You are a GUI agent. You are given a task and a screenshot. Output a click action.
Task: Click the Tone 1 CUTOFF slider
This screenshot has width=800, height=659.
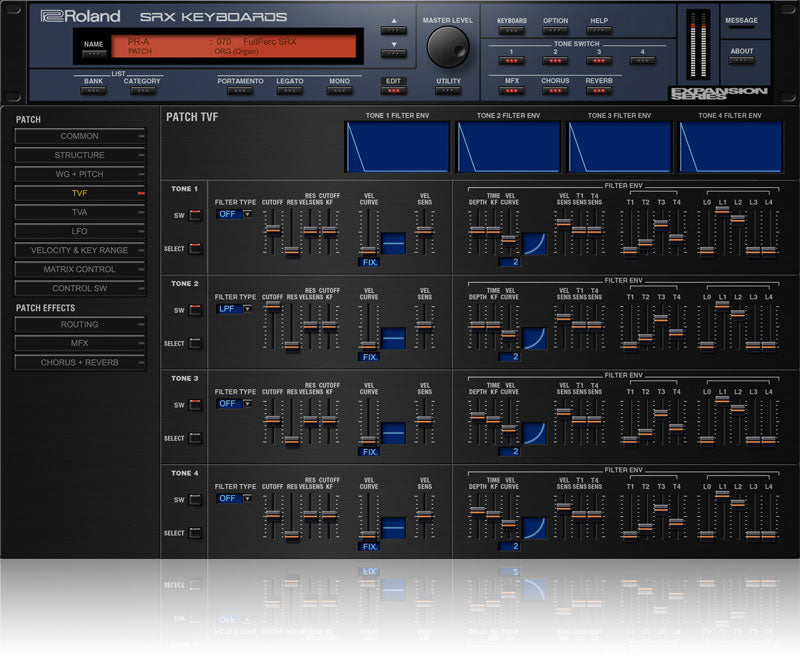[x=273, y=232]
